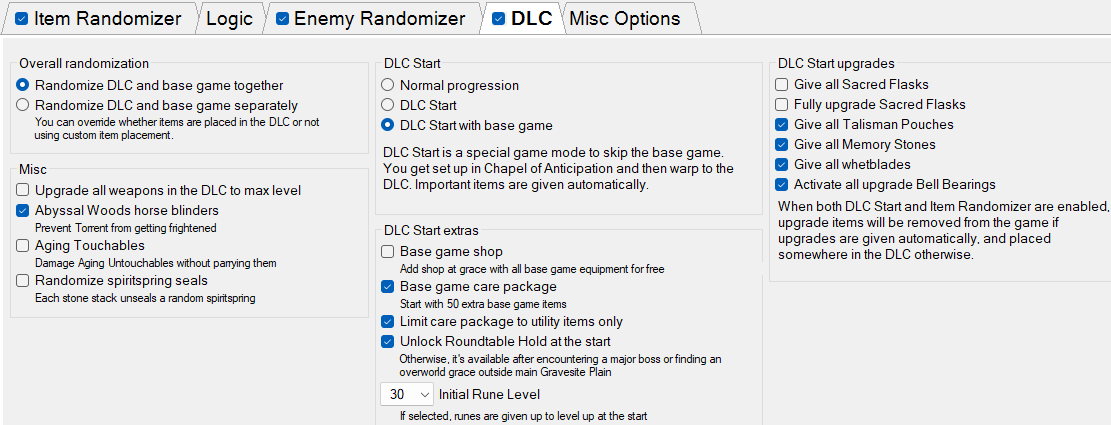Uncheck Give all Memory Stones

782,145
